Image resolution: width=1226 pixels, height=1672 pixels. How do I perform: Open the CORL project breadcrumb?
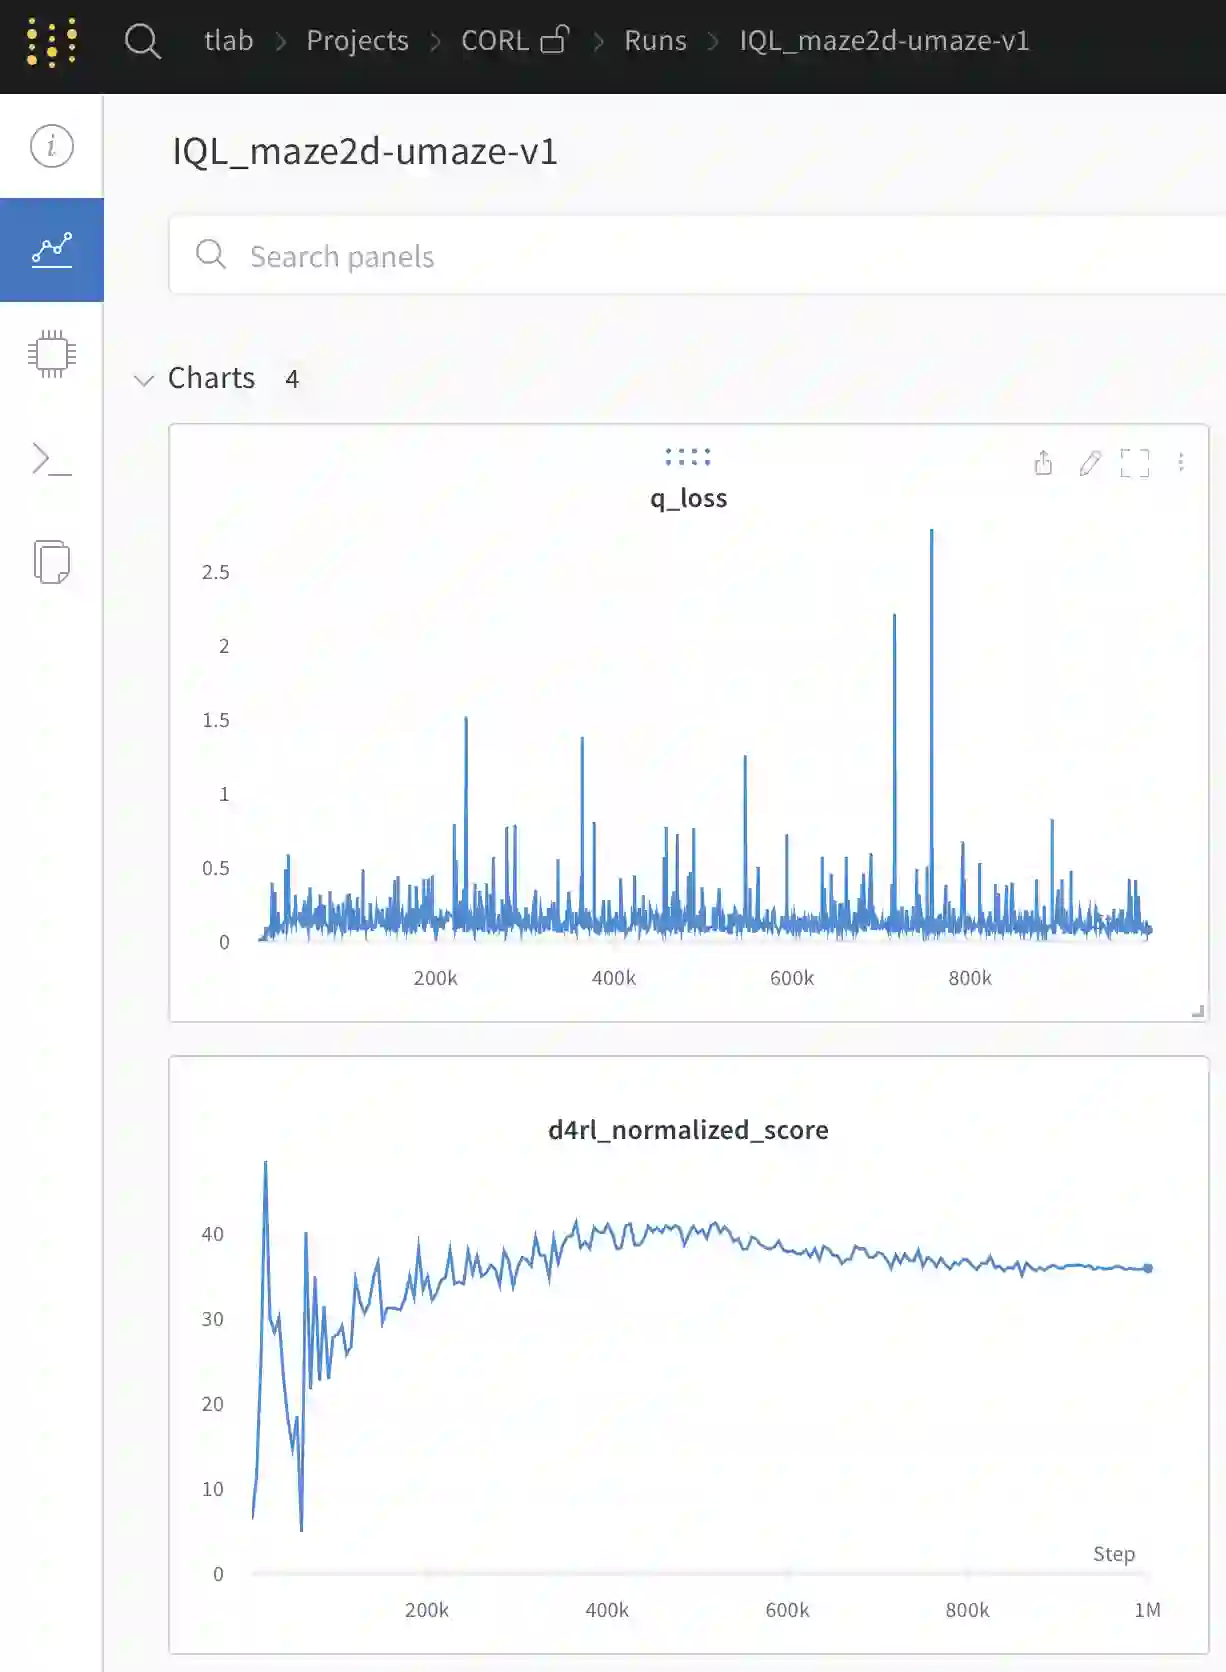tap(495, 41)
